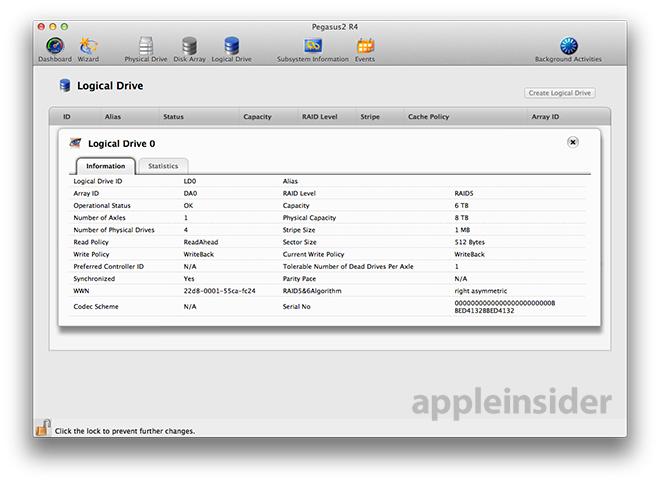660x483 pixels.
Task: Click the lock to prevent changes
Action: pyautogui.click(x=43, y=427)
